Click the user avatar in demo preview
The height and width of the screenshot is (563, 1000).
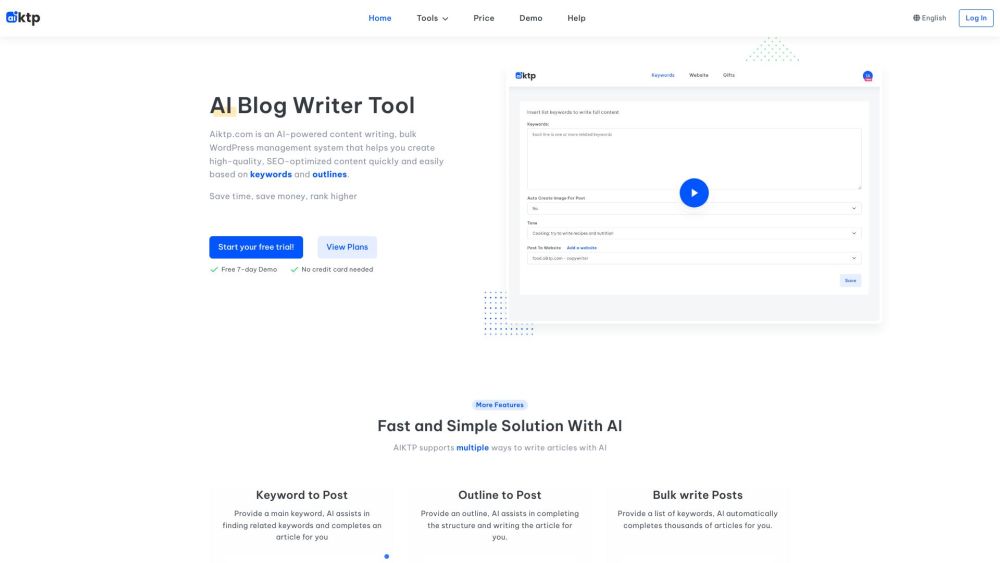(x=867, y=76)
